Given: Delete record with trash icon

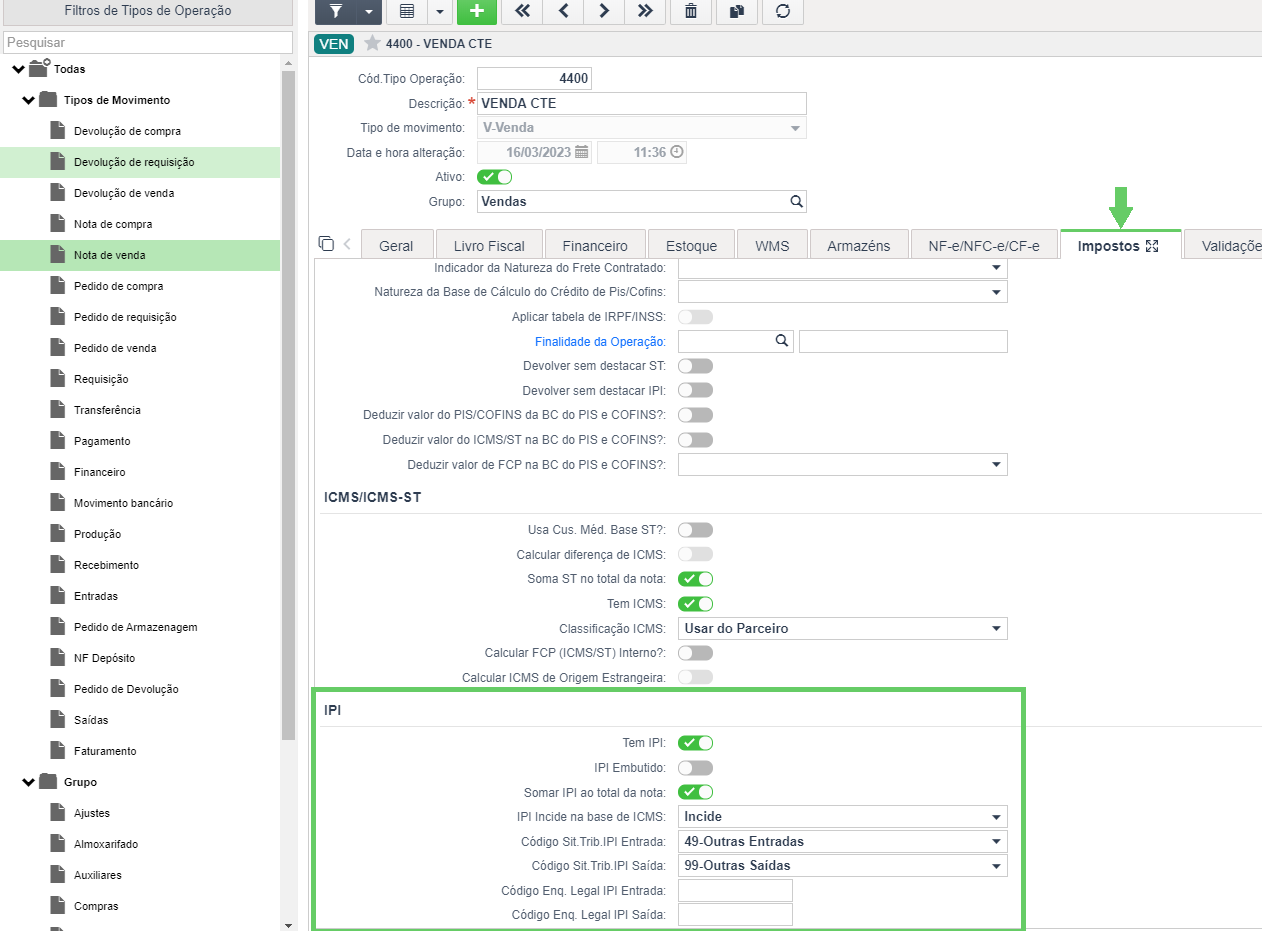Looking at the screenshot, I should click(x=691, y=11).
